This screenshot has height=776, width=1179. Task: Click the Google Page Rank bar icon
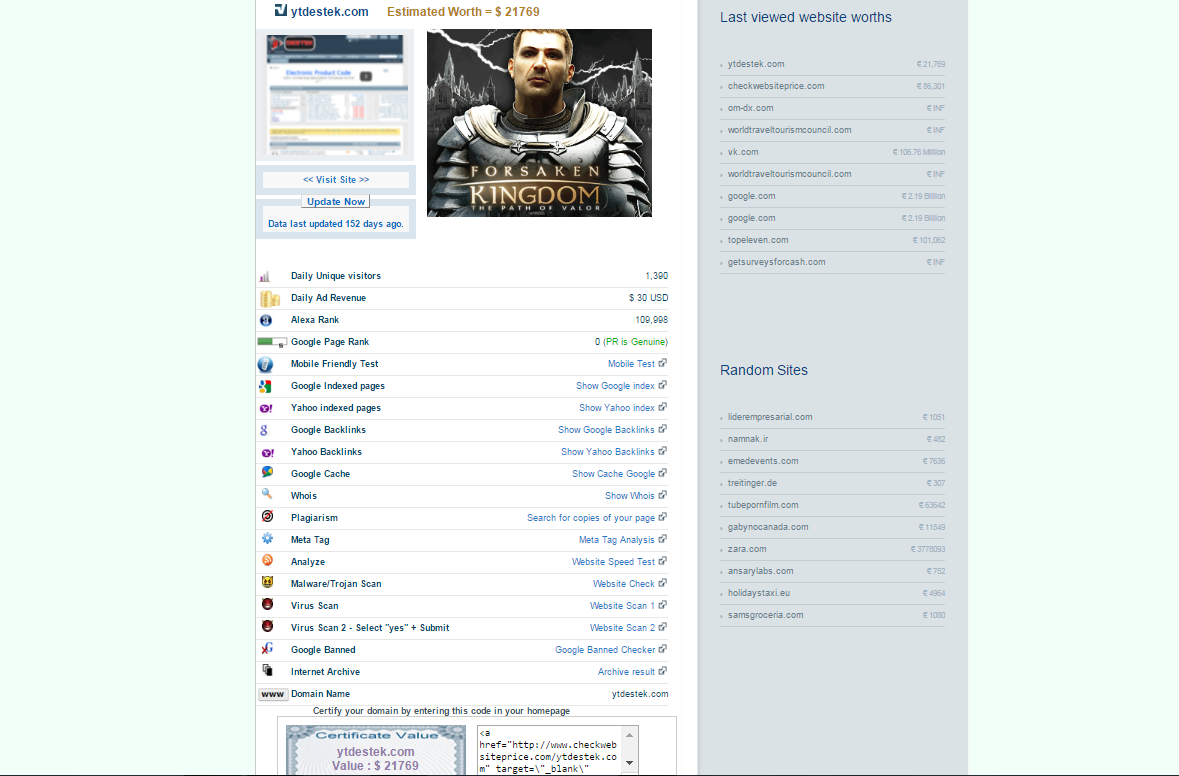coord(271,342)
